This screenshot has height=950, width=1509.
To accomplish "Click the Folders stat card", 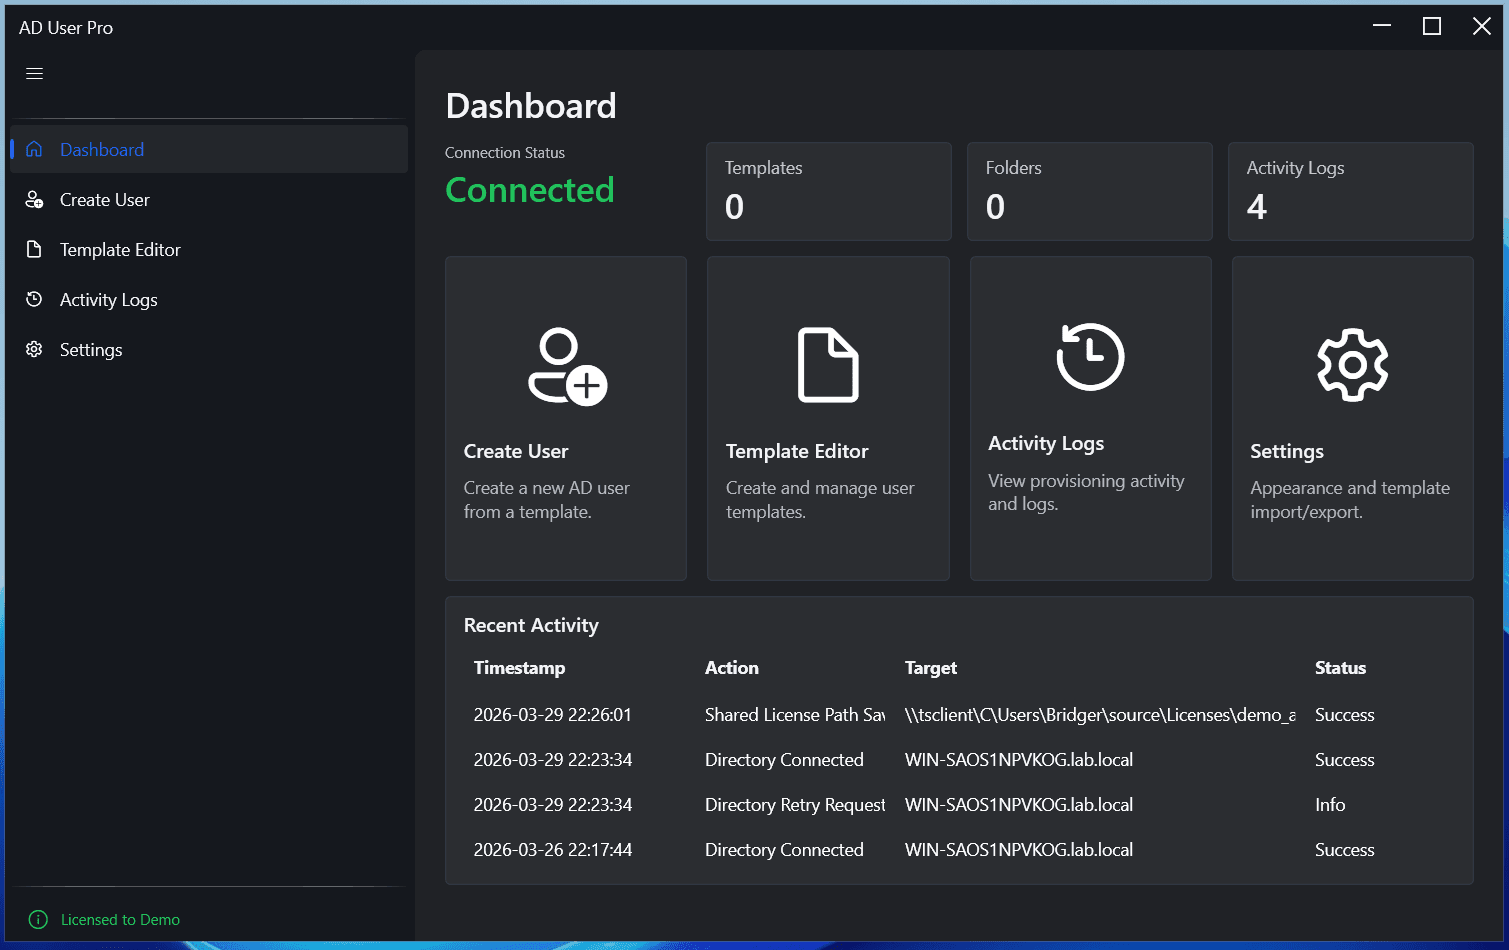I will (1089, 191).
